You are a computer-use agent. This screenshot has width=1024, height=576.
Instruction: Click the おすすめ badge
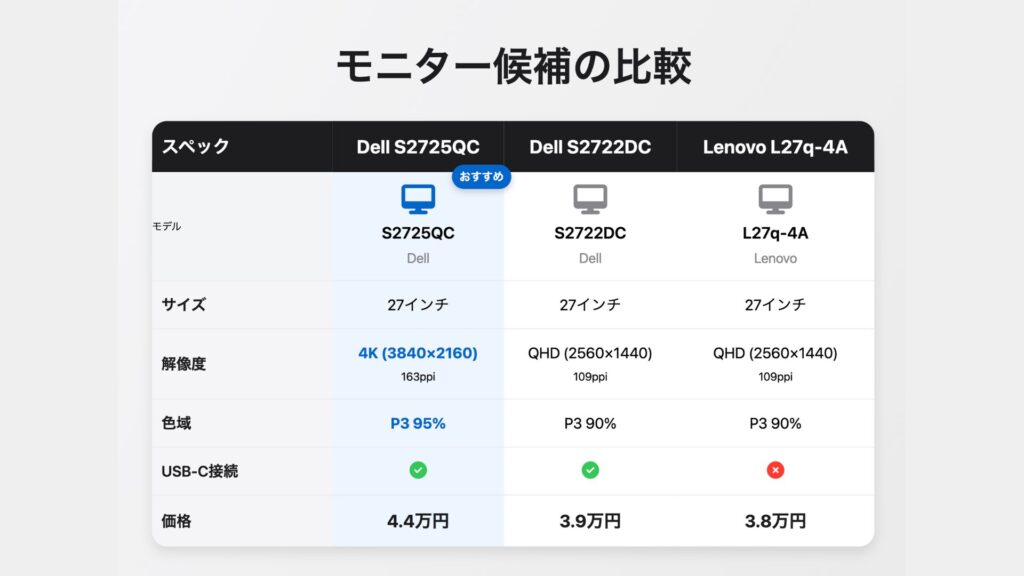click(481, 176)
